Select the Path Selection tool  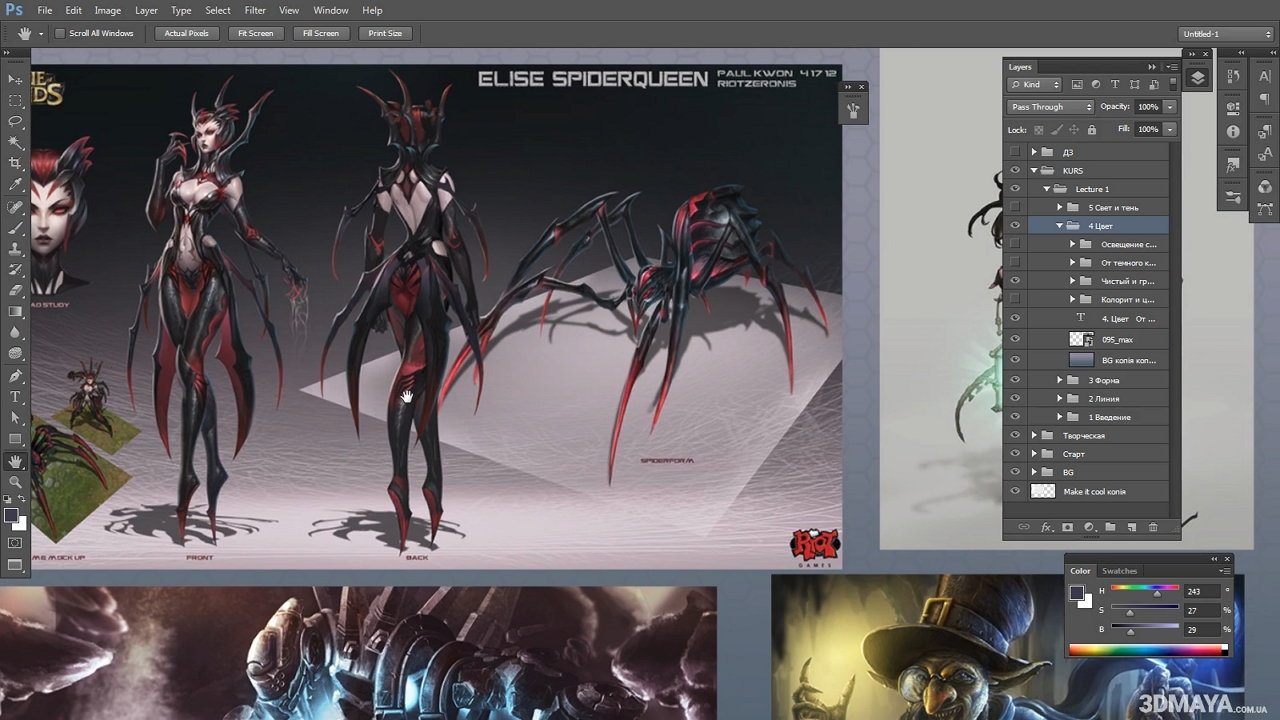coord(15,418)
